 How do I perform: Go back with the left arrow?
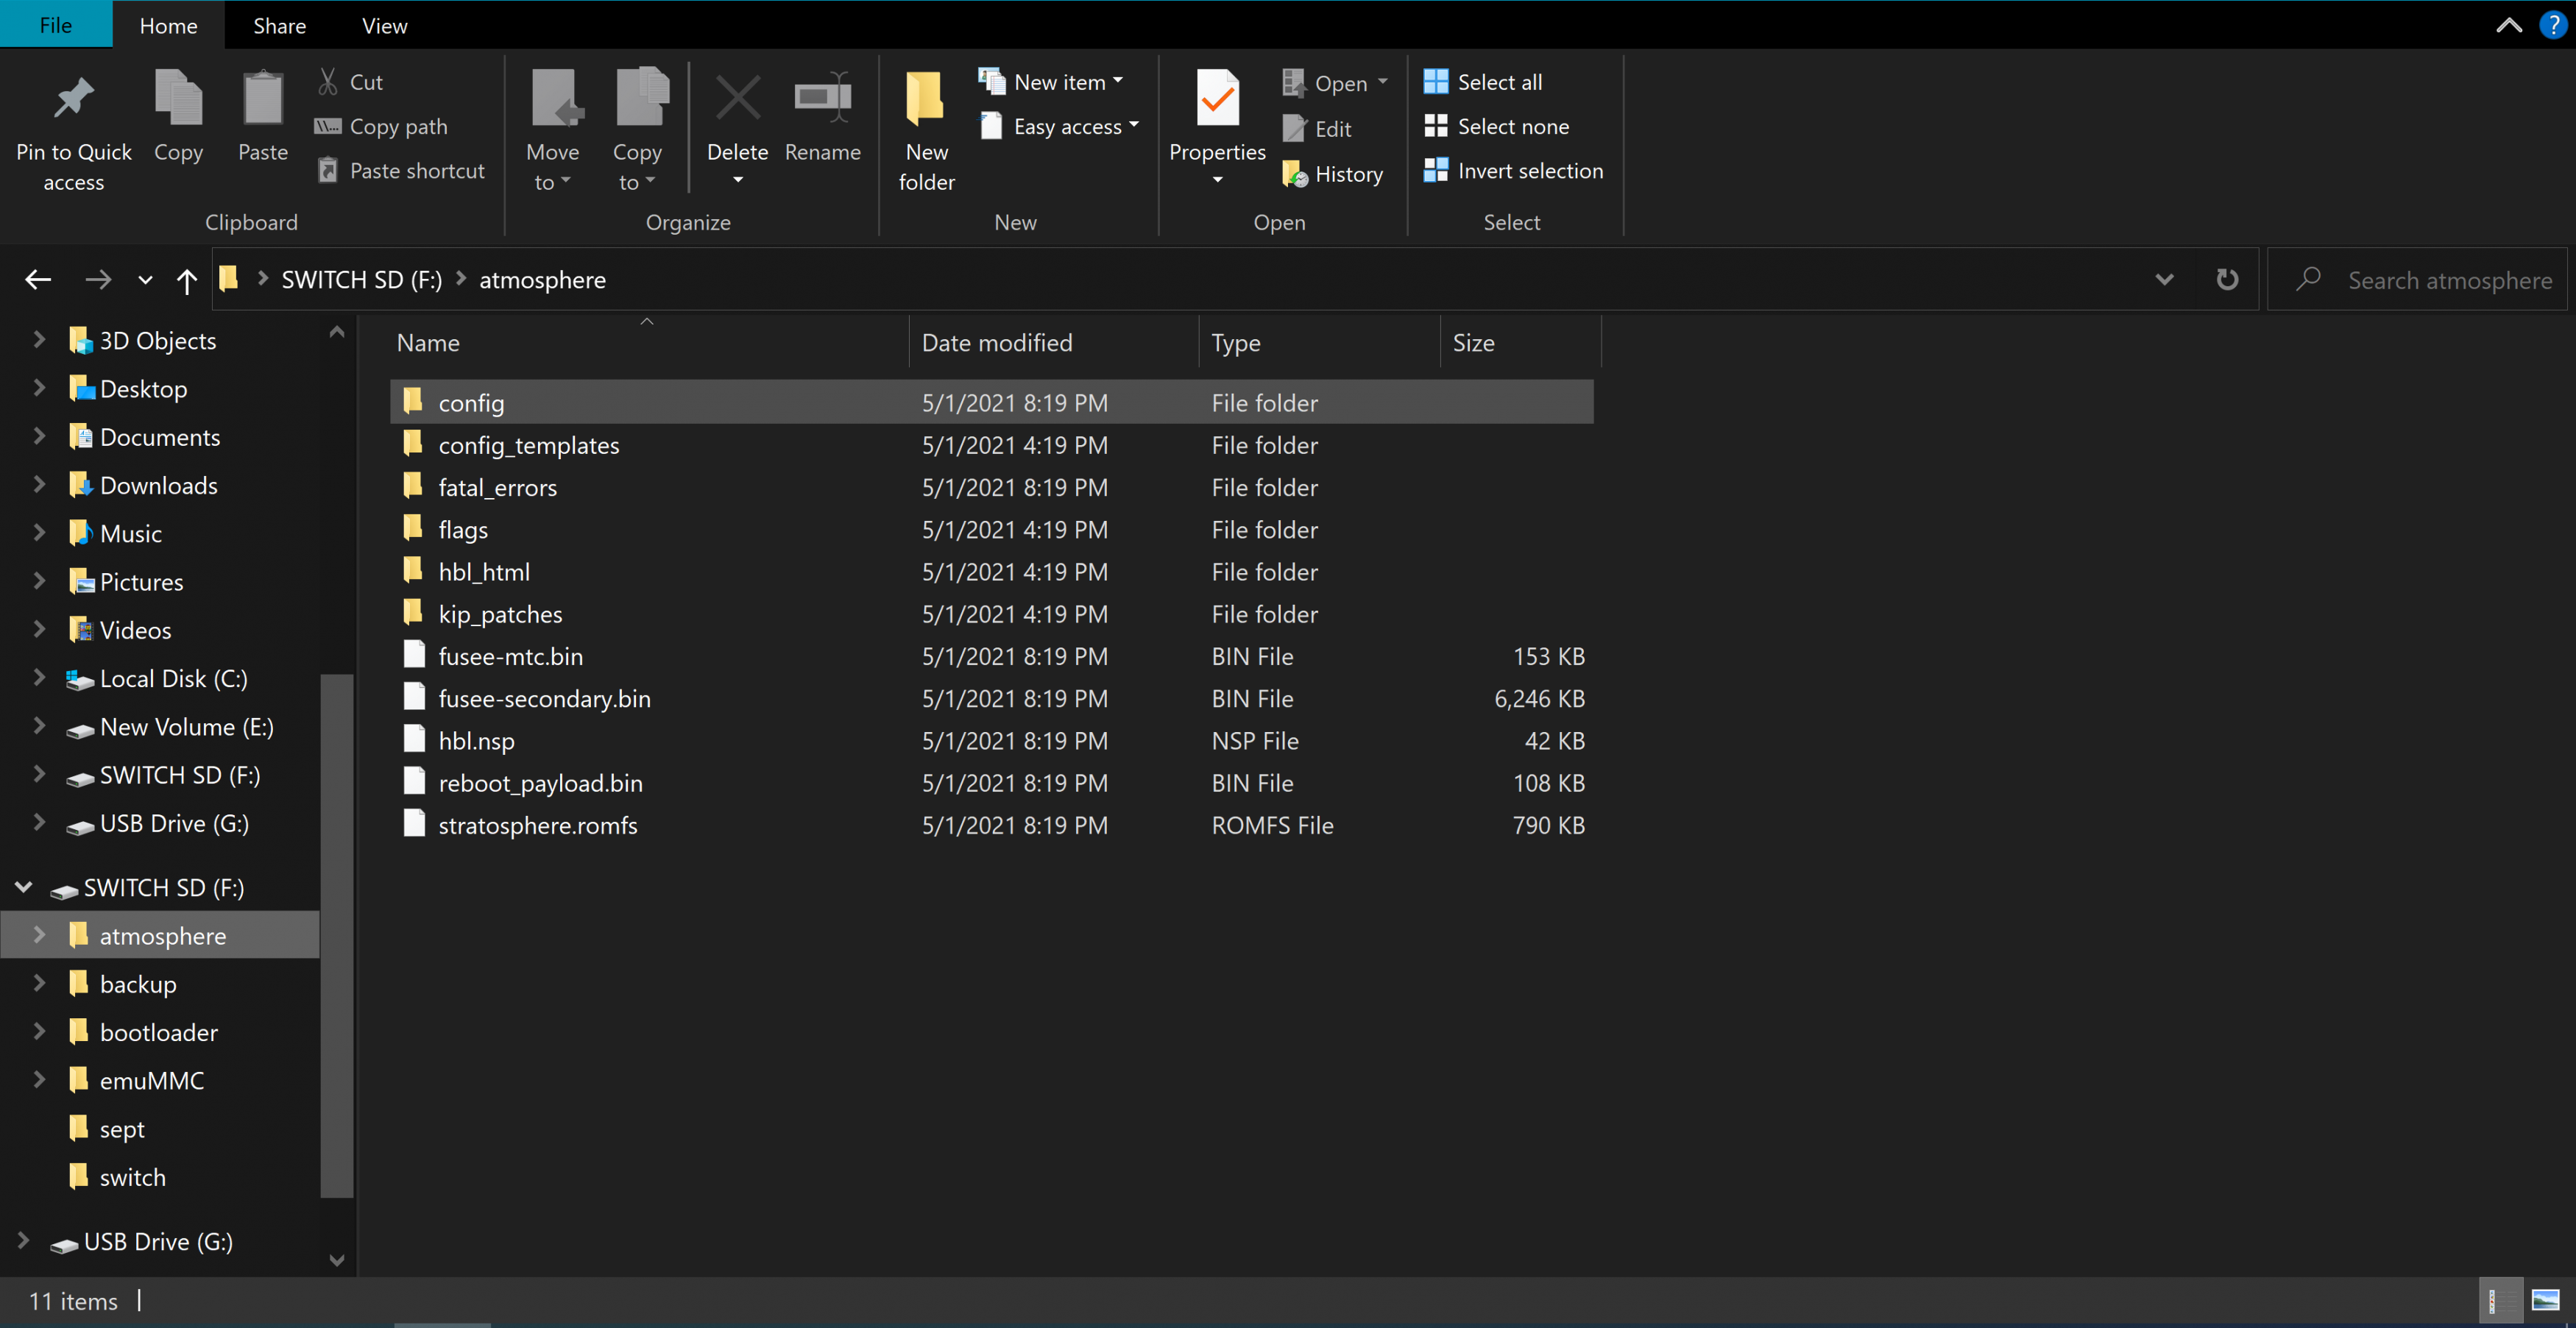pos(38,280)
